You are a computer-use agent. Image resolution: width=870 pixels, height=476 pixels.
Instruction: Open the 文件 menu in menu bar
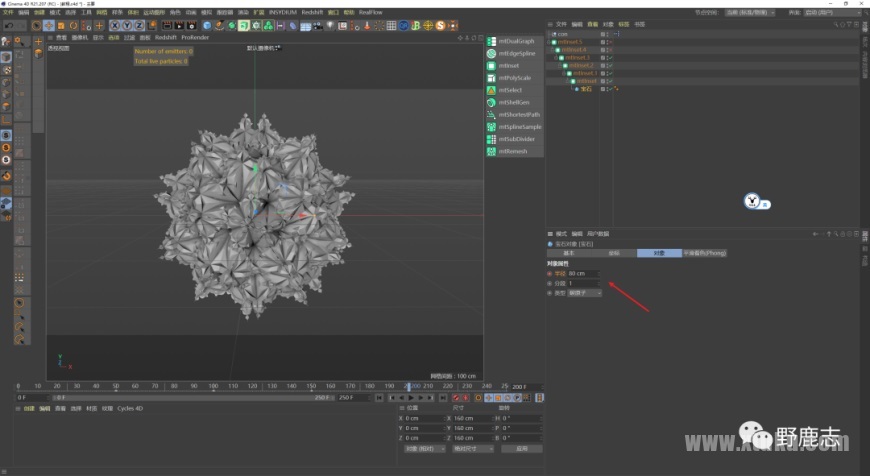[x=8, y=12]
